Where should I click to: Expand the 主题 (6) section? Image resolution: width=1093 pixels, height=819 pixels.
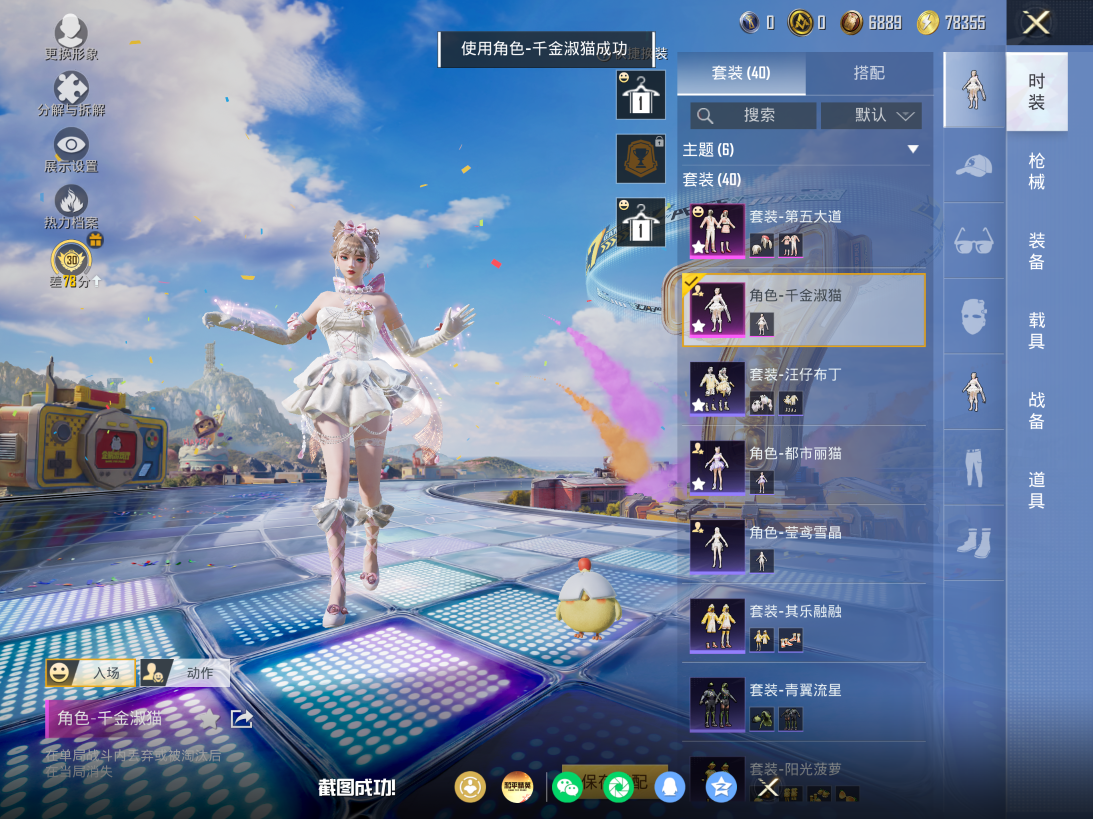pos(804,149)
